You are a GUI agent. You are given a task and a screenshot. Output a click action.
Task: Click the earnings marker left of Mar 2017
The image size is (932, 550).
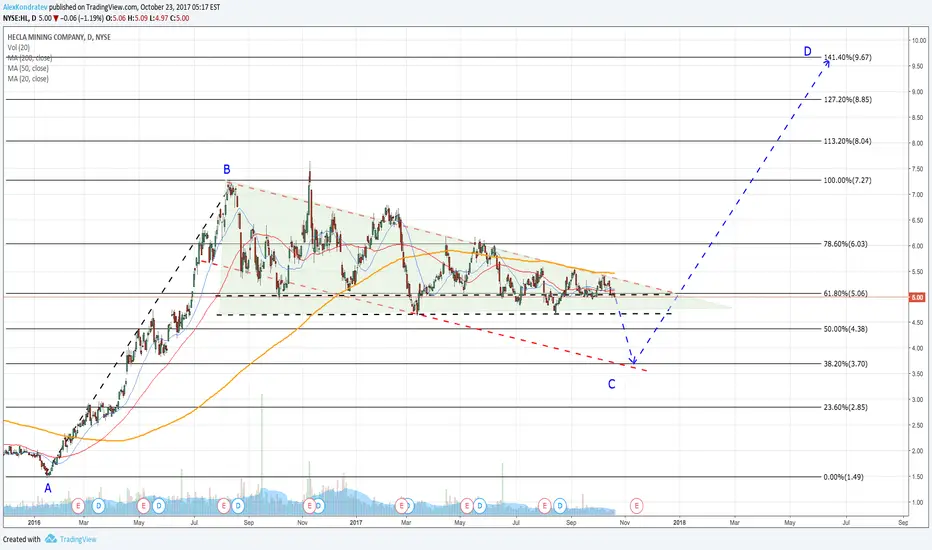(402, 506)
